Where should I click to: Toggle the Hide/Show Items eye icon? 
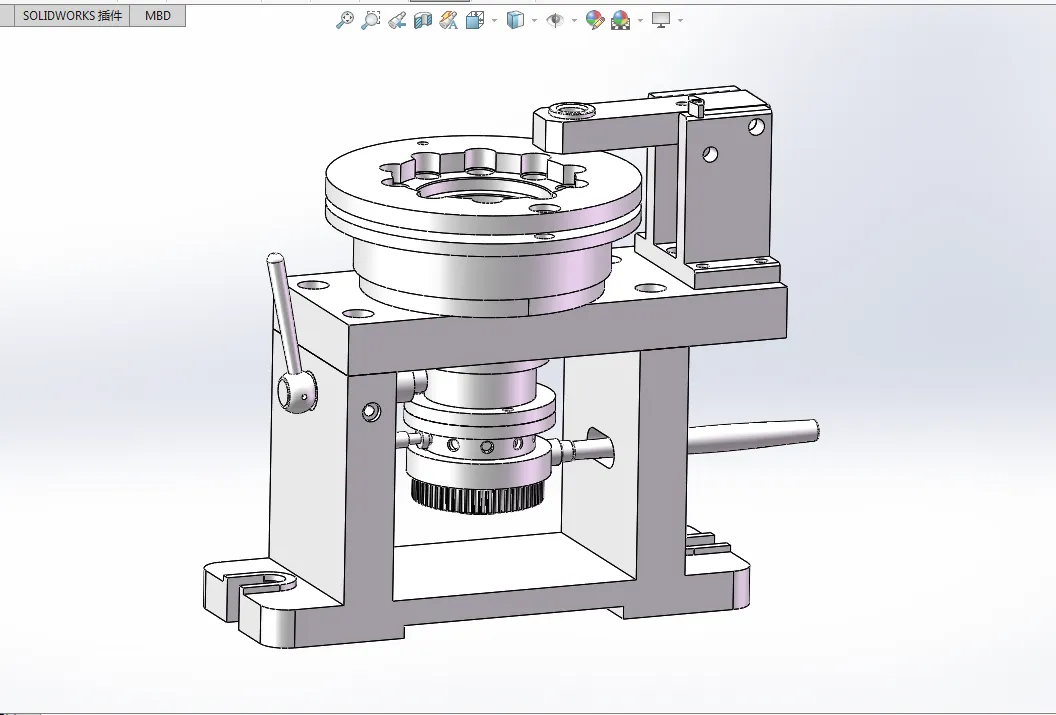tap(554, 20)
